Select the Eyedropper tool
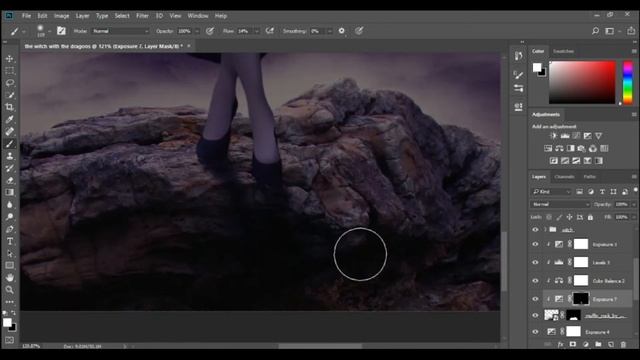This screenshot has height=360, width=640. (9, 119)
